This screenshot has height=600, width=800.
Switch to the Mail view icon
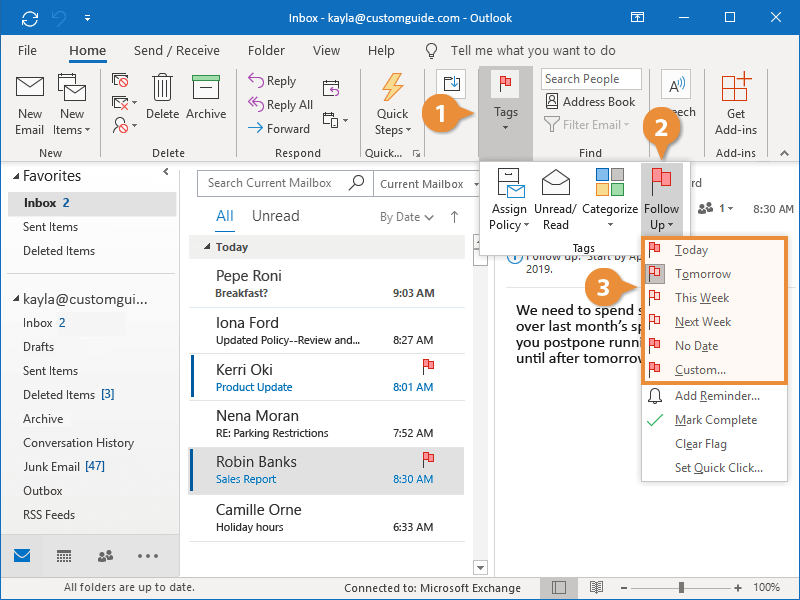[22, 556]
